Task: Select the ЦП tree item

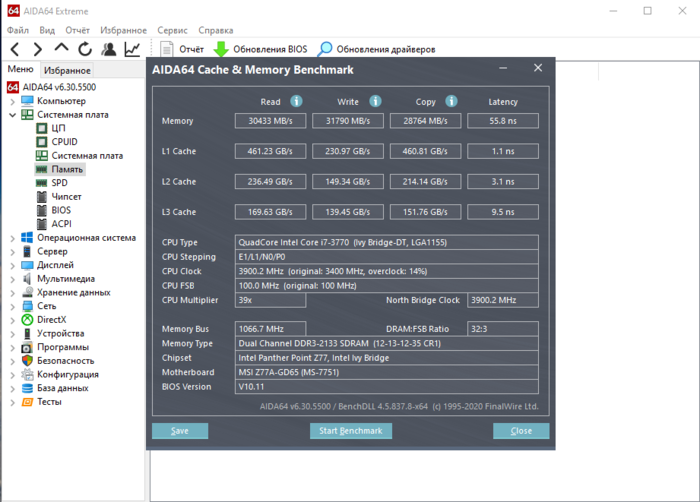Action: 58,128
